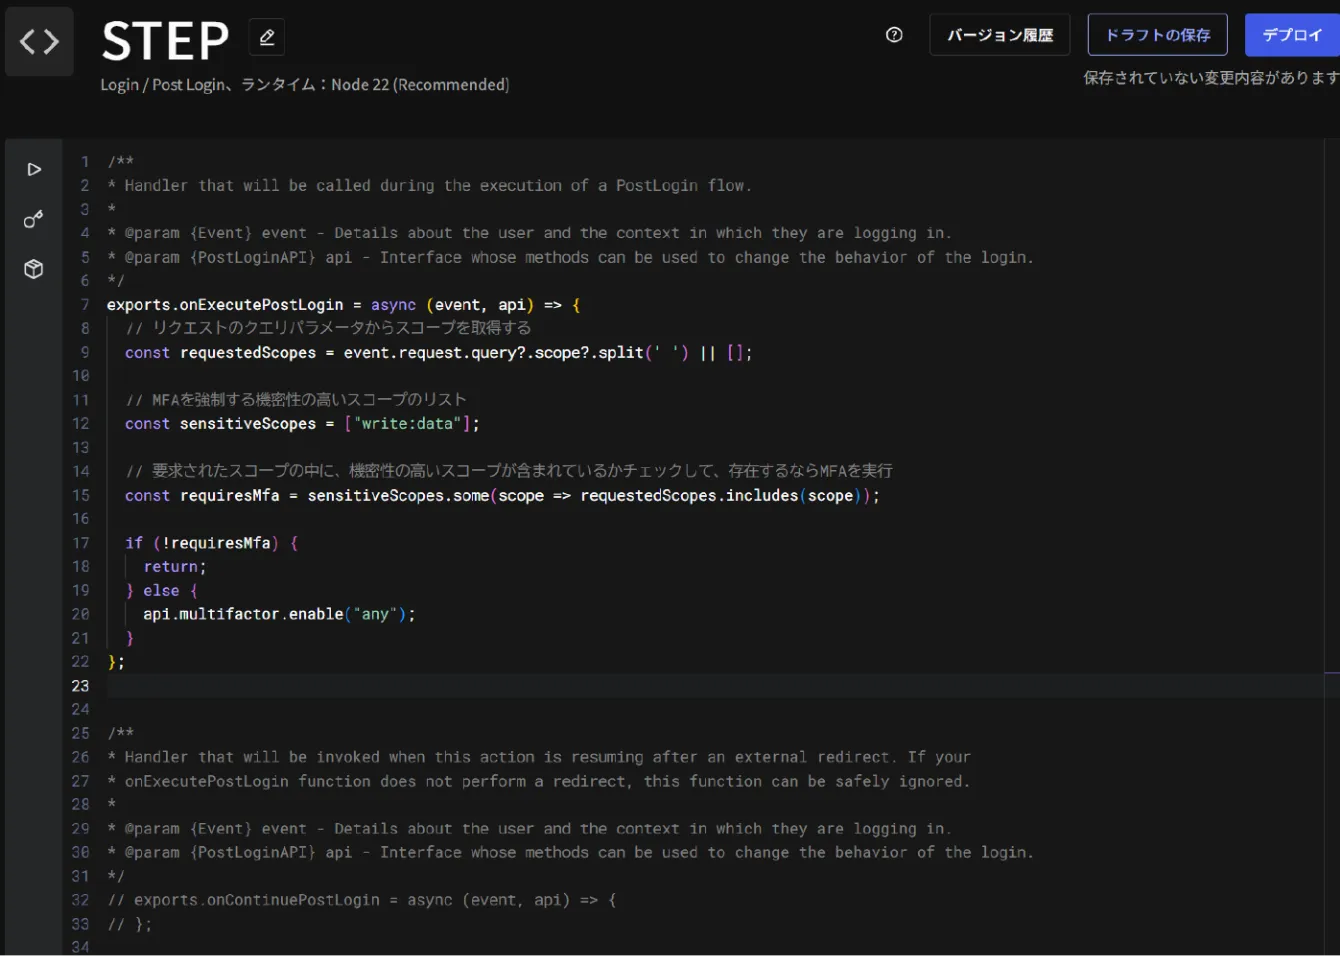Save the draft with ドラフトの保存
This screenshot has width=1340, height=956.
[x=1157, y=35]
